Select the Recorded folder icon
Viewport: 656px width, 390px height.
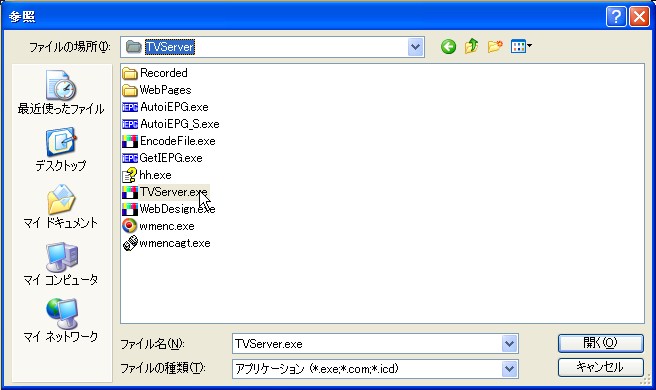click(130, 73)
